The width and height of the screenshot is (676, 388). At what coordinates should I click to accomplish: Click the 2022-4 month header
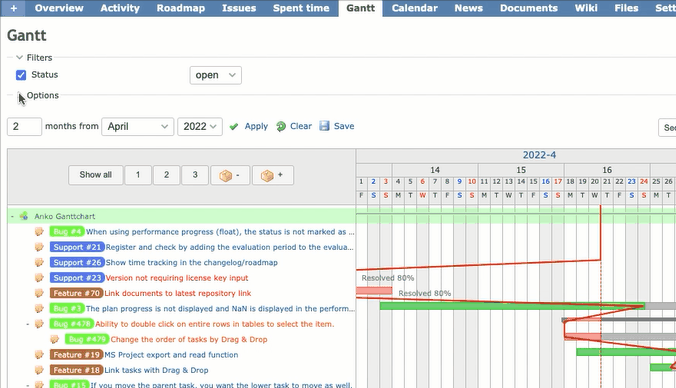click(539, 155)
